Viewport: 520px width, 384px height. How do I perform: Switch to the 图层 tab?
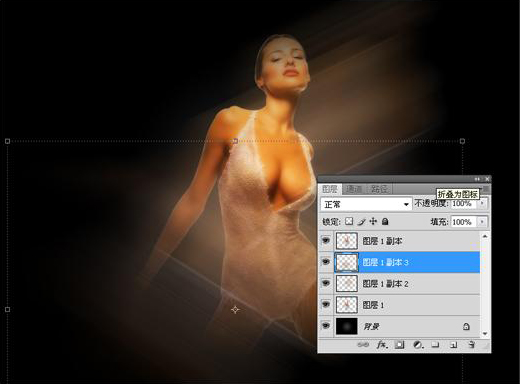tap(330, 189)
